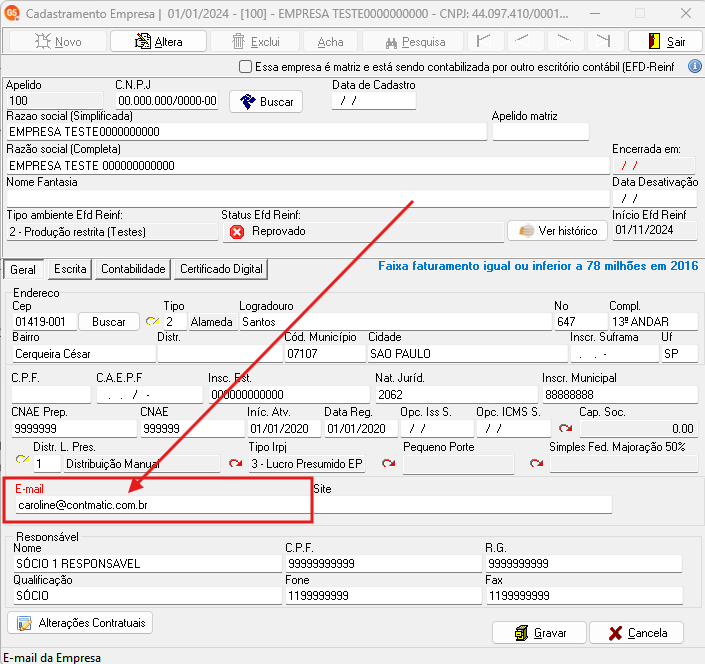Click the Cep field 01419-001

point(44,322)
